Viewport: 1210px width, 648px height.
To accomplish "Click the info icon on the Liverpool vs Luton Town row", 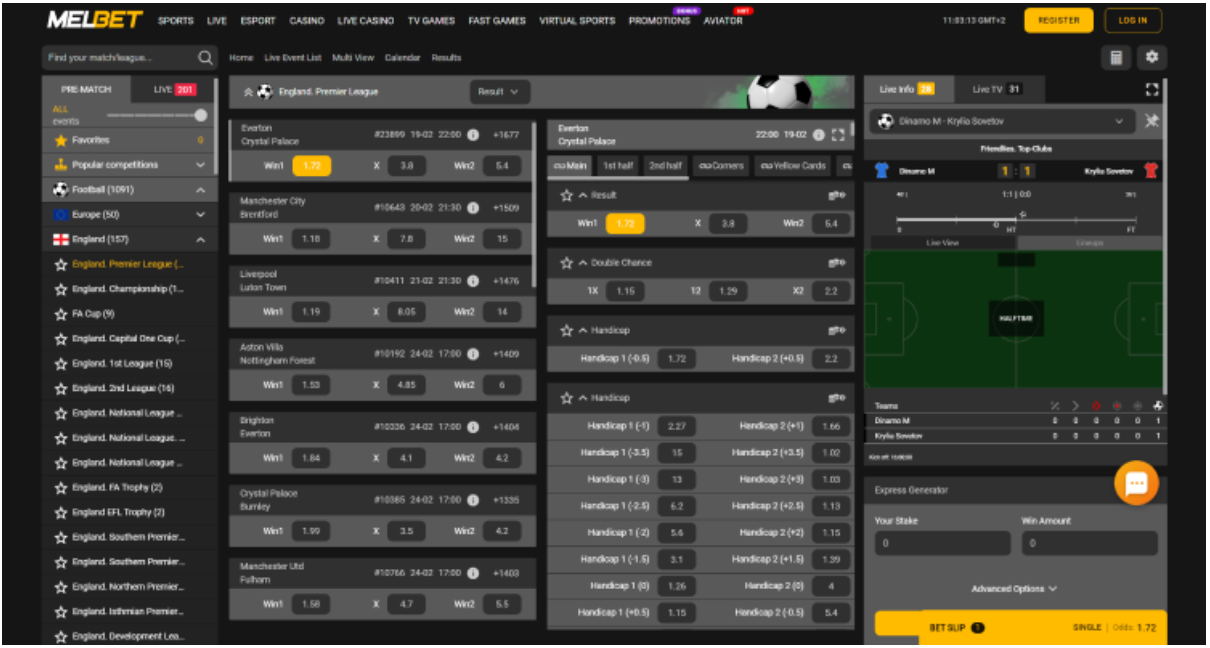I will [x=473, y=281].
